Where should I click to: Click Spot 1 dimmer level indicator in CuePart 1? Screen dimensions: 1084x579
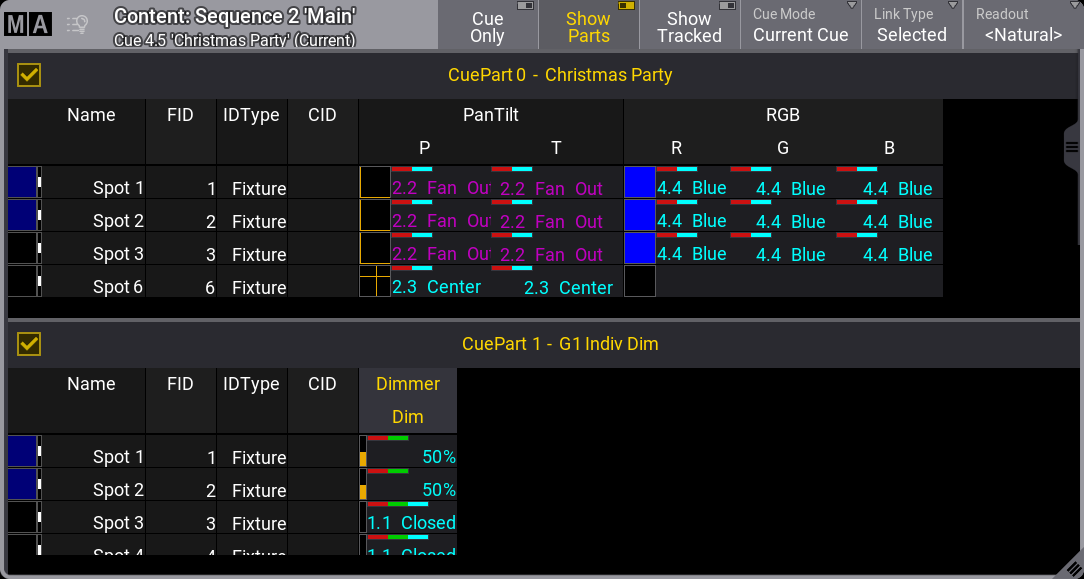pos(363,452)
